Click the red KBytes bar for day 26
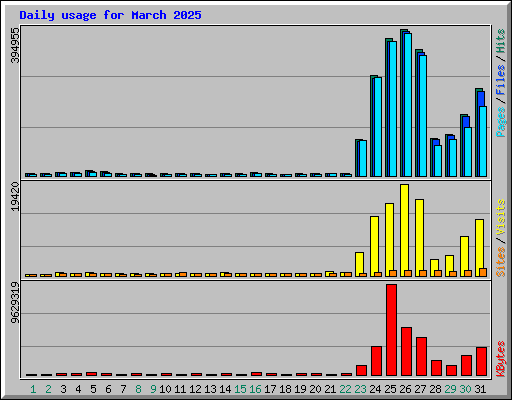This screenshot has height=400, width=512. tap(407, 351)
